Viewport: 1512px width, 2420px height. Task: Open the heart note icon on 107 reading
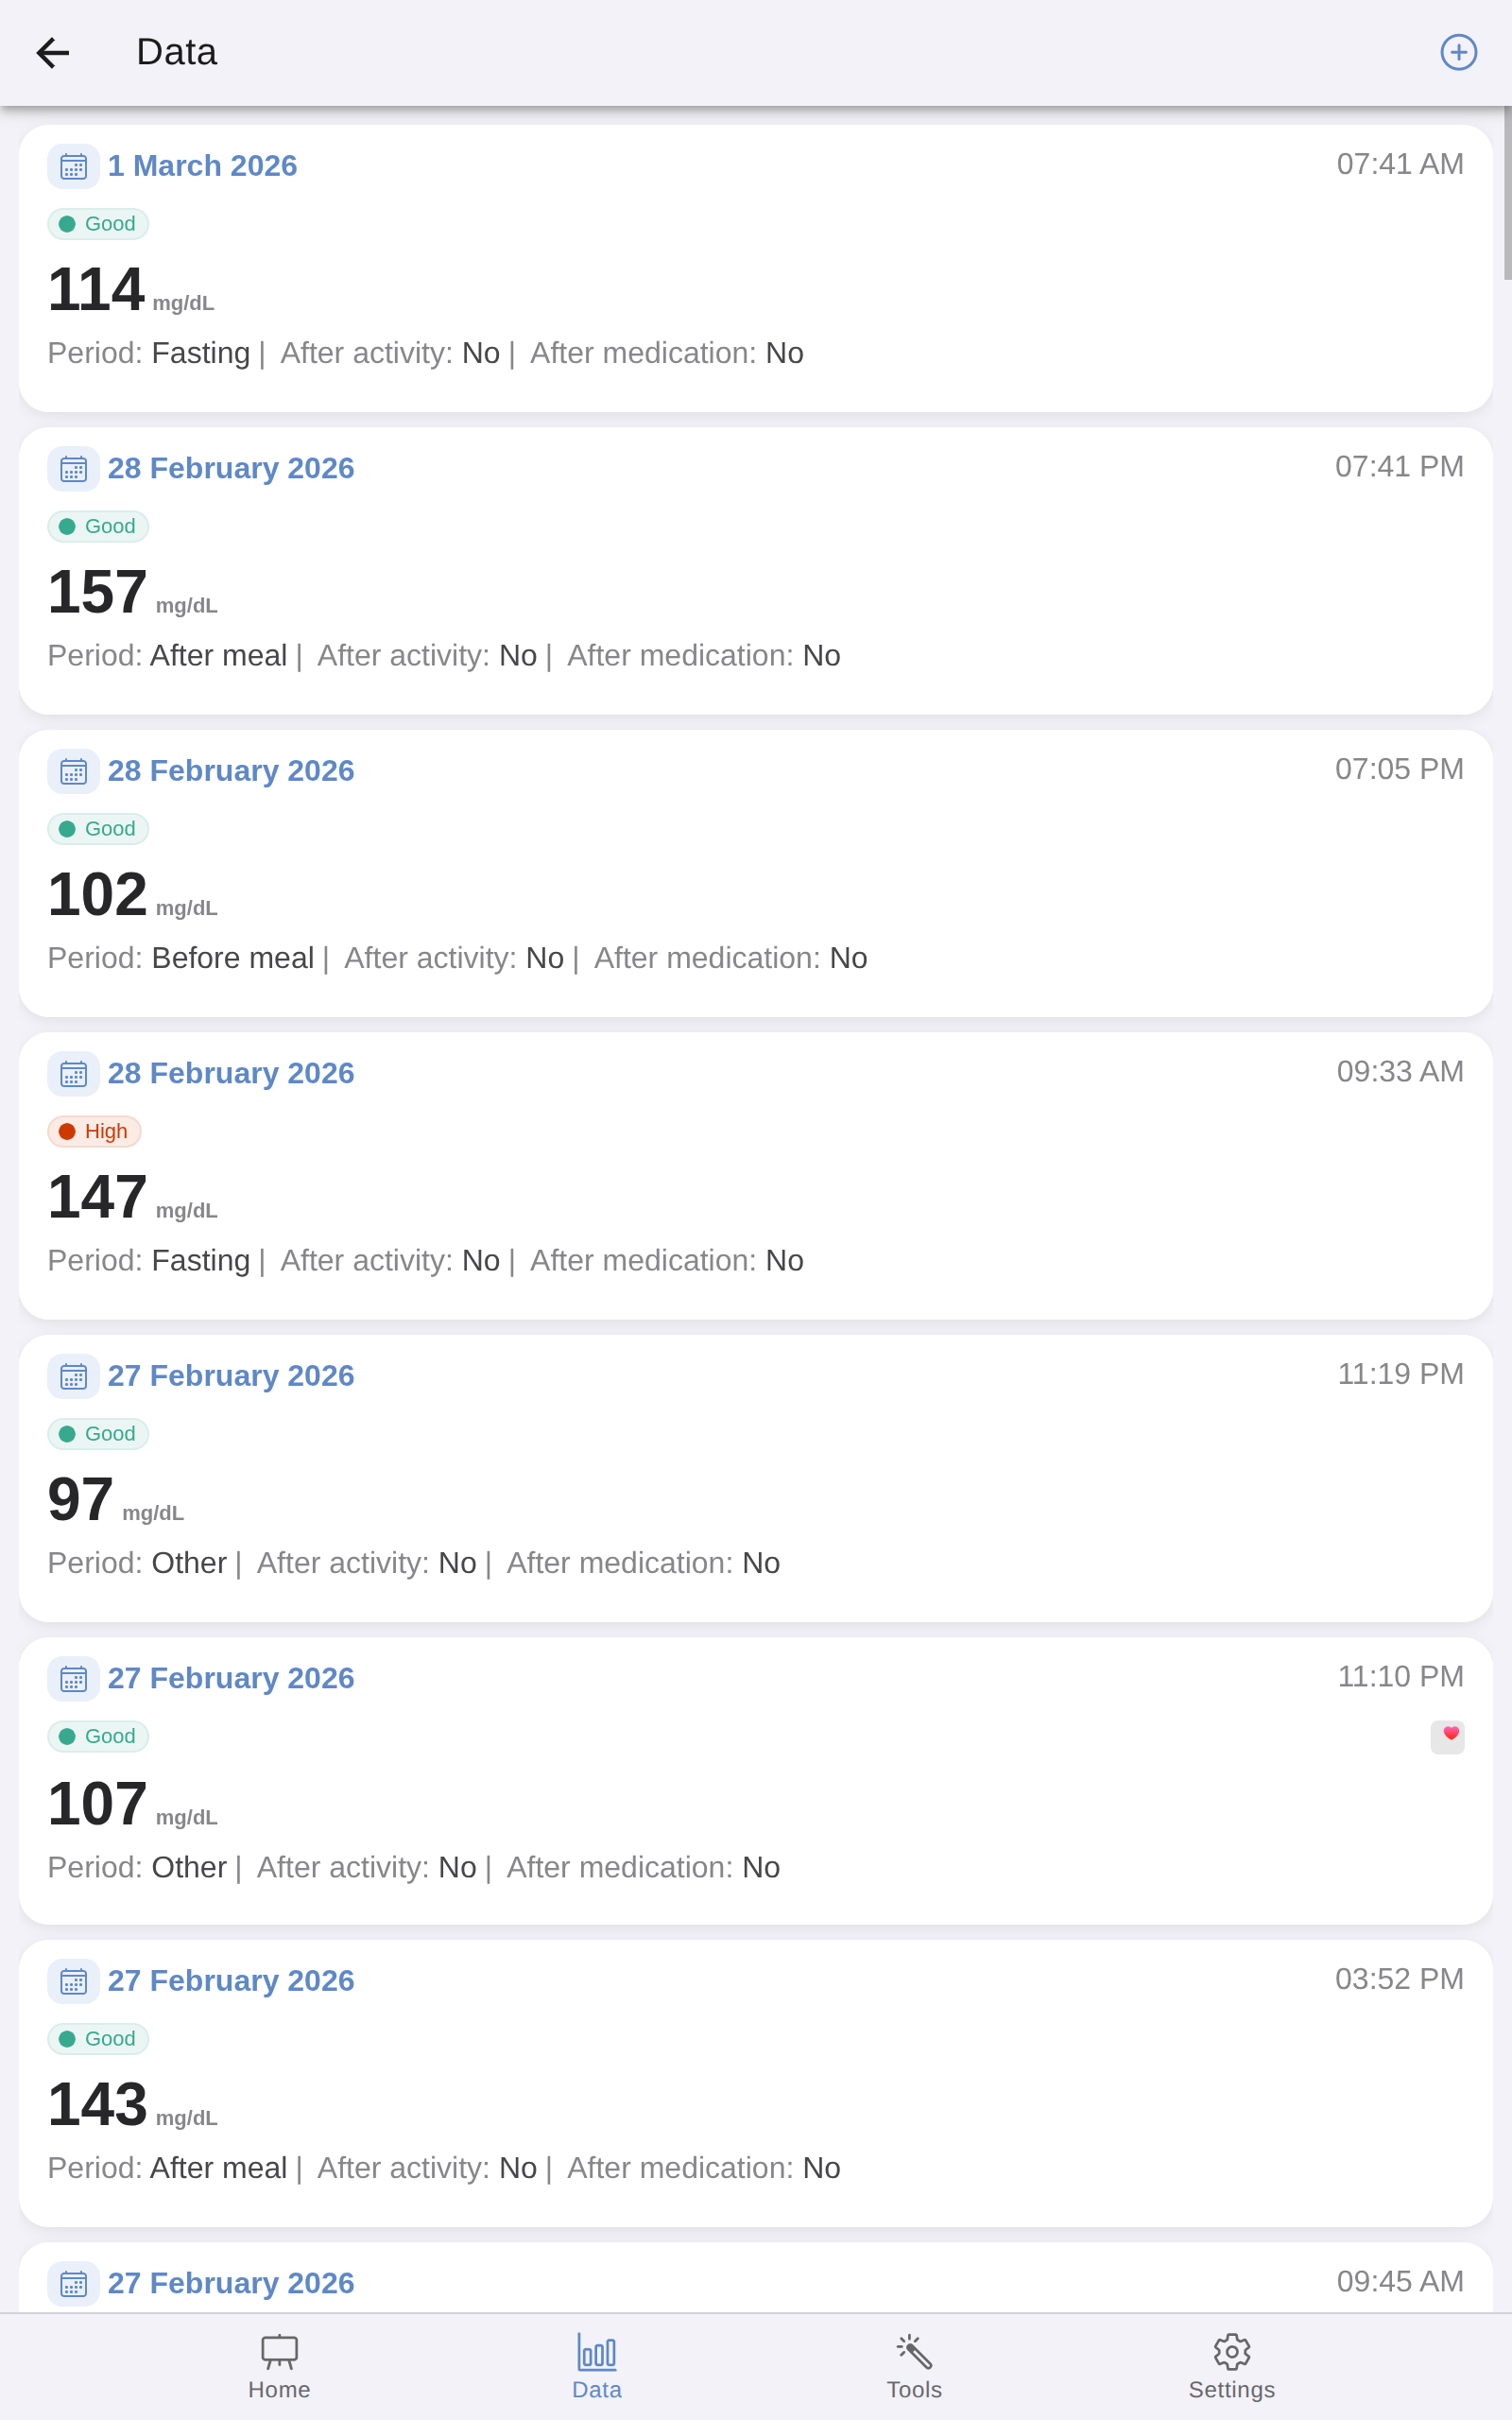[1447, 1737]
